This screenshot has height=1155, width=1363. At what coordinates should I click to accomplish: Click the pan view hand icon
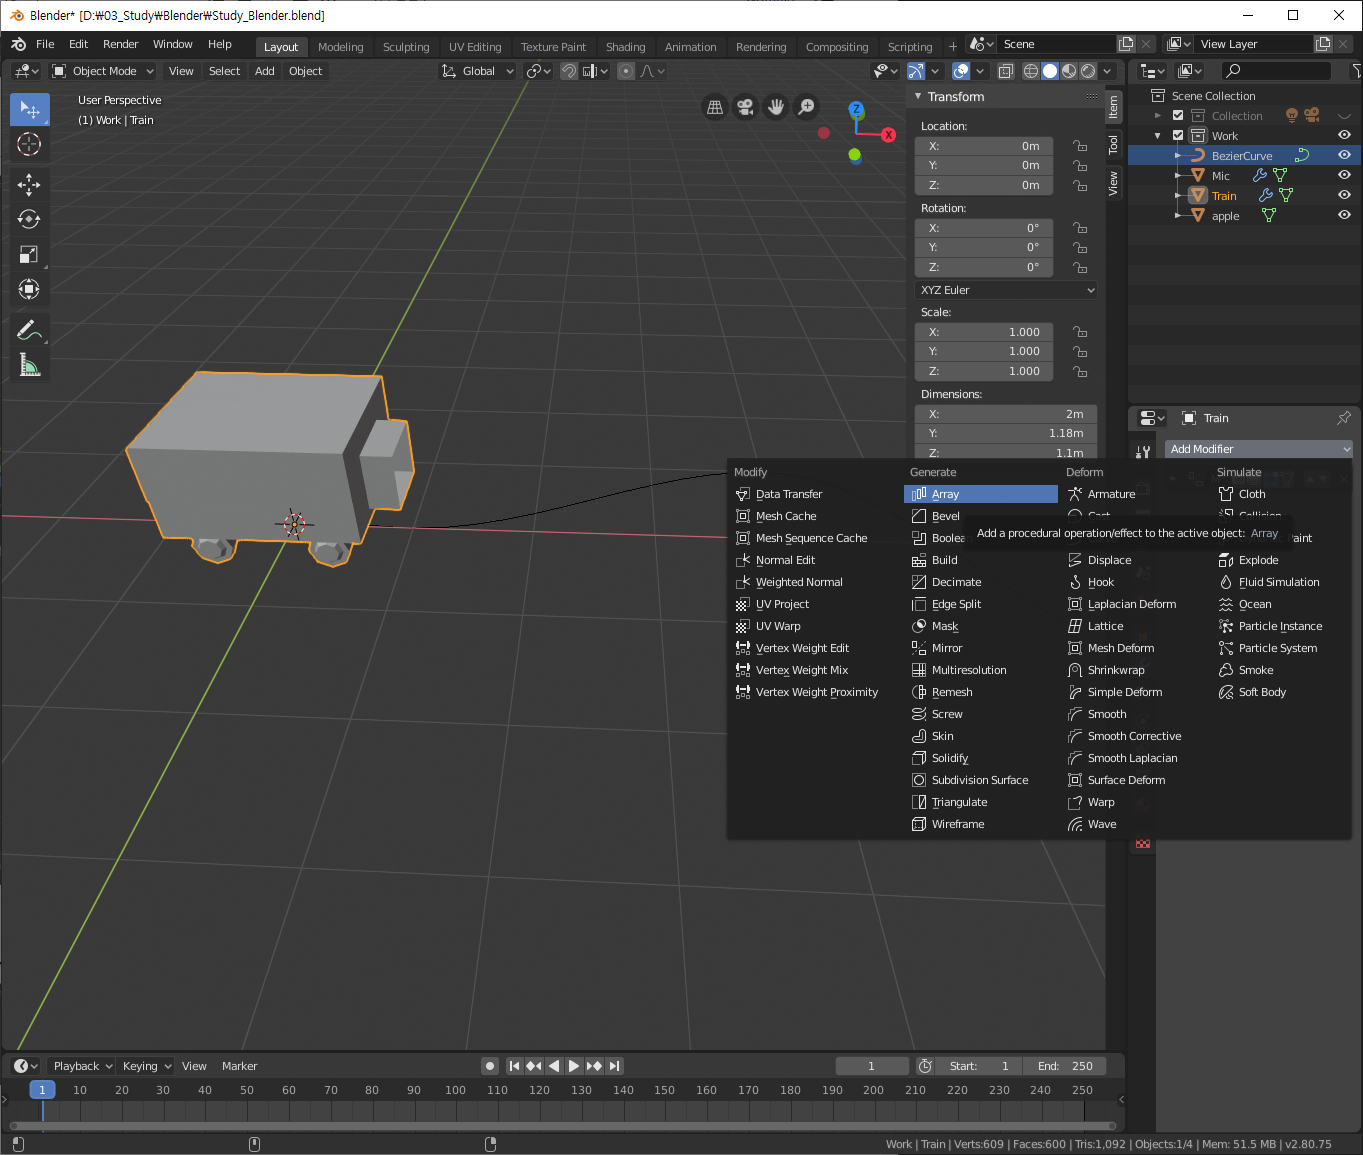pyautogui.click(x=775, y=107)
